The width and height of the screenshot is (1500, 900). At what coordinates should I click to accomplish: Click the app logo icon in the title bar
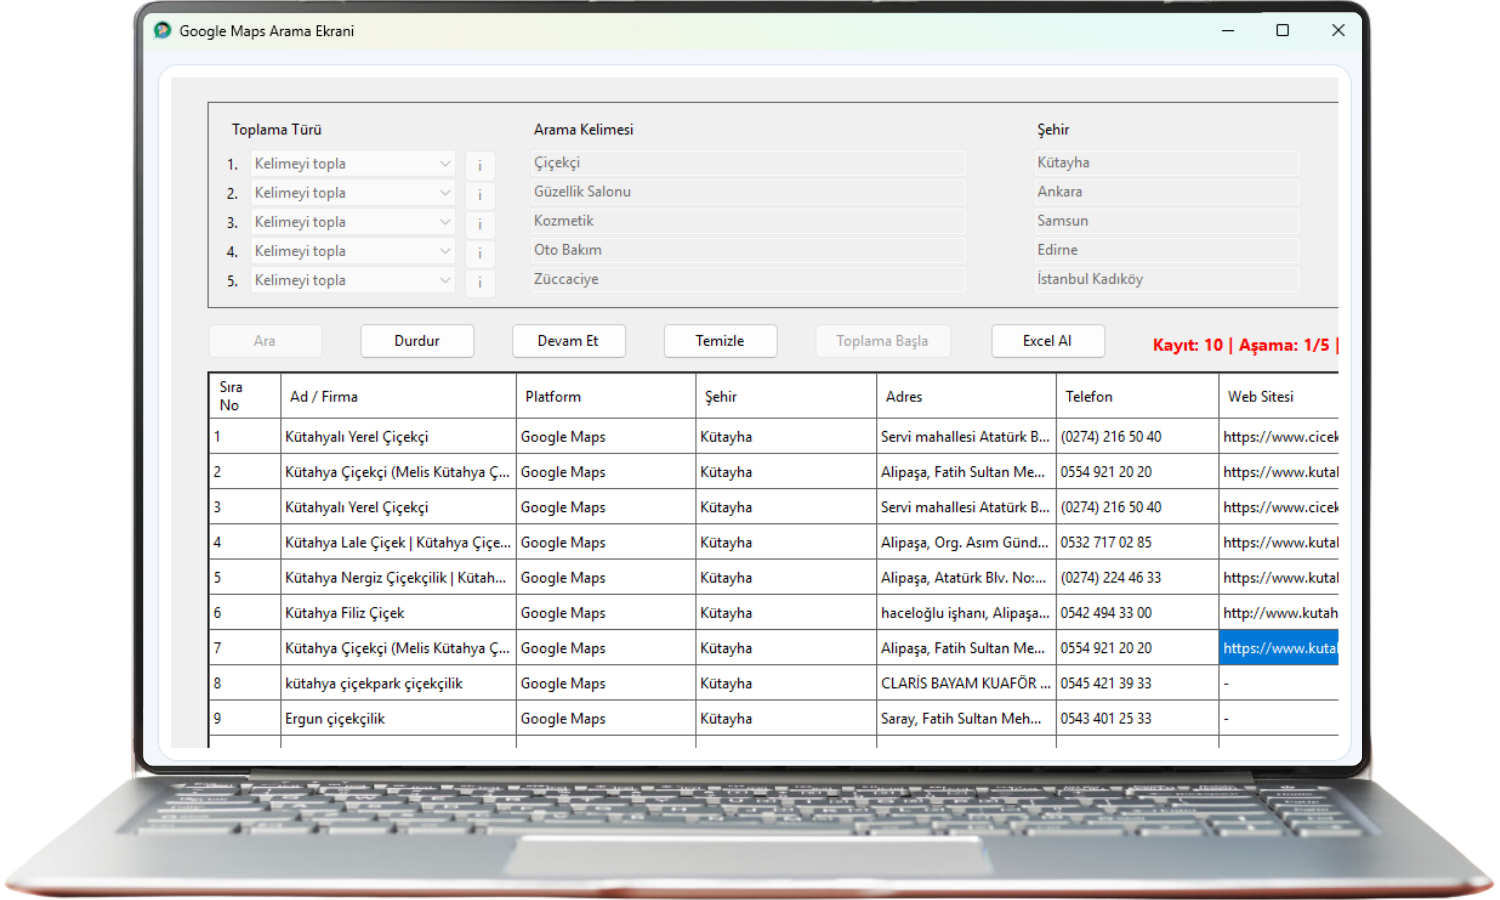163,31
